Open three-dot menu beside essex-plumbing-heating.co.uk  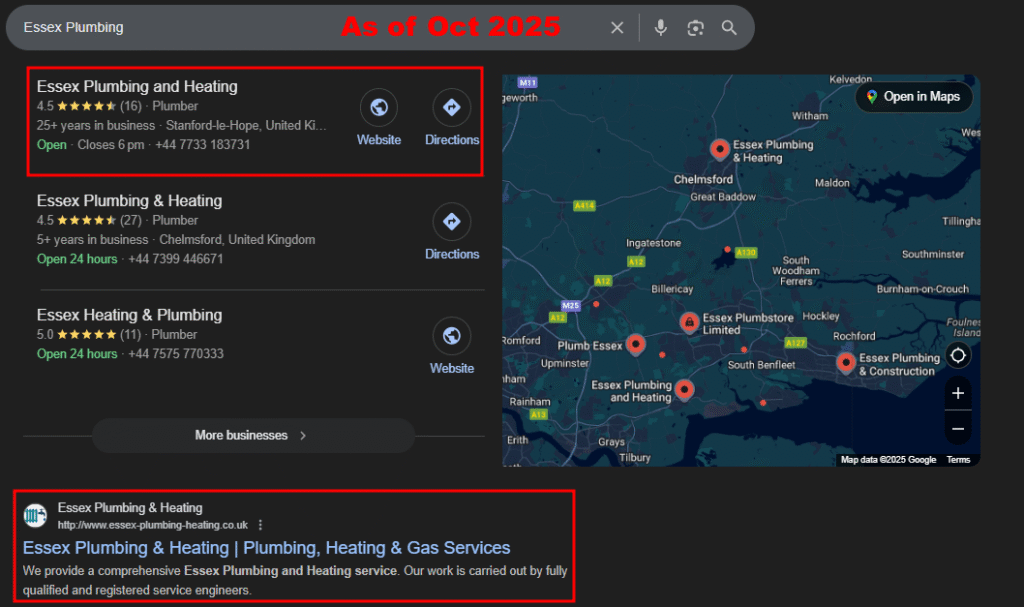tap(261, 525)
